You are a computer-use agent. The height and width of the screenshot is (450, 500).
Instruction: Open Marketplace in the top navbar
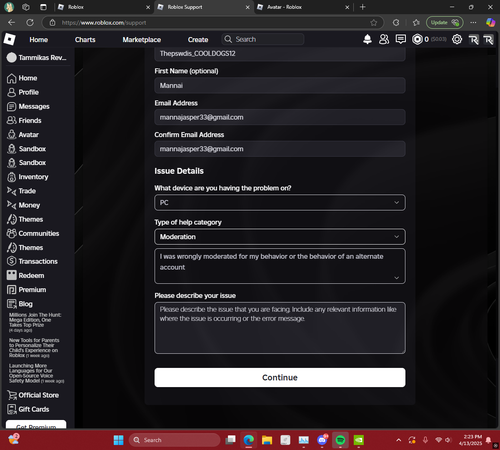(142, 40)
